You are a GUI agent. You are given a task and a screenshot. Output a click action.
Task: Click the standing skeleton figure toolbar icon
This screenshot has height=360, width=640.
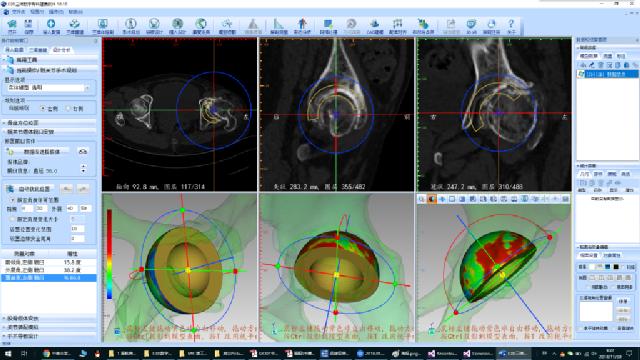click(x=131, y=26)
